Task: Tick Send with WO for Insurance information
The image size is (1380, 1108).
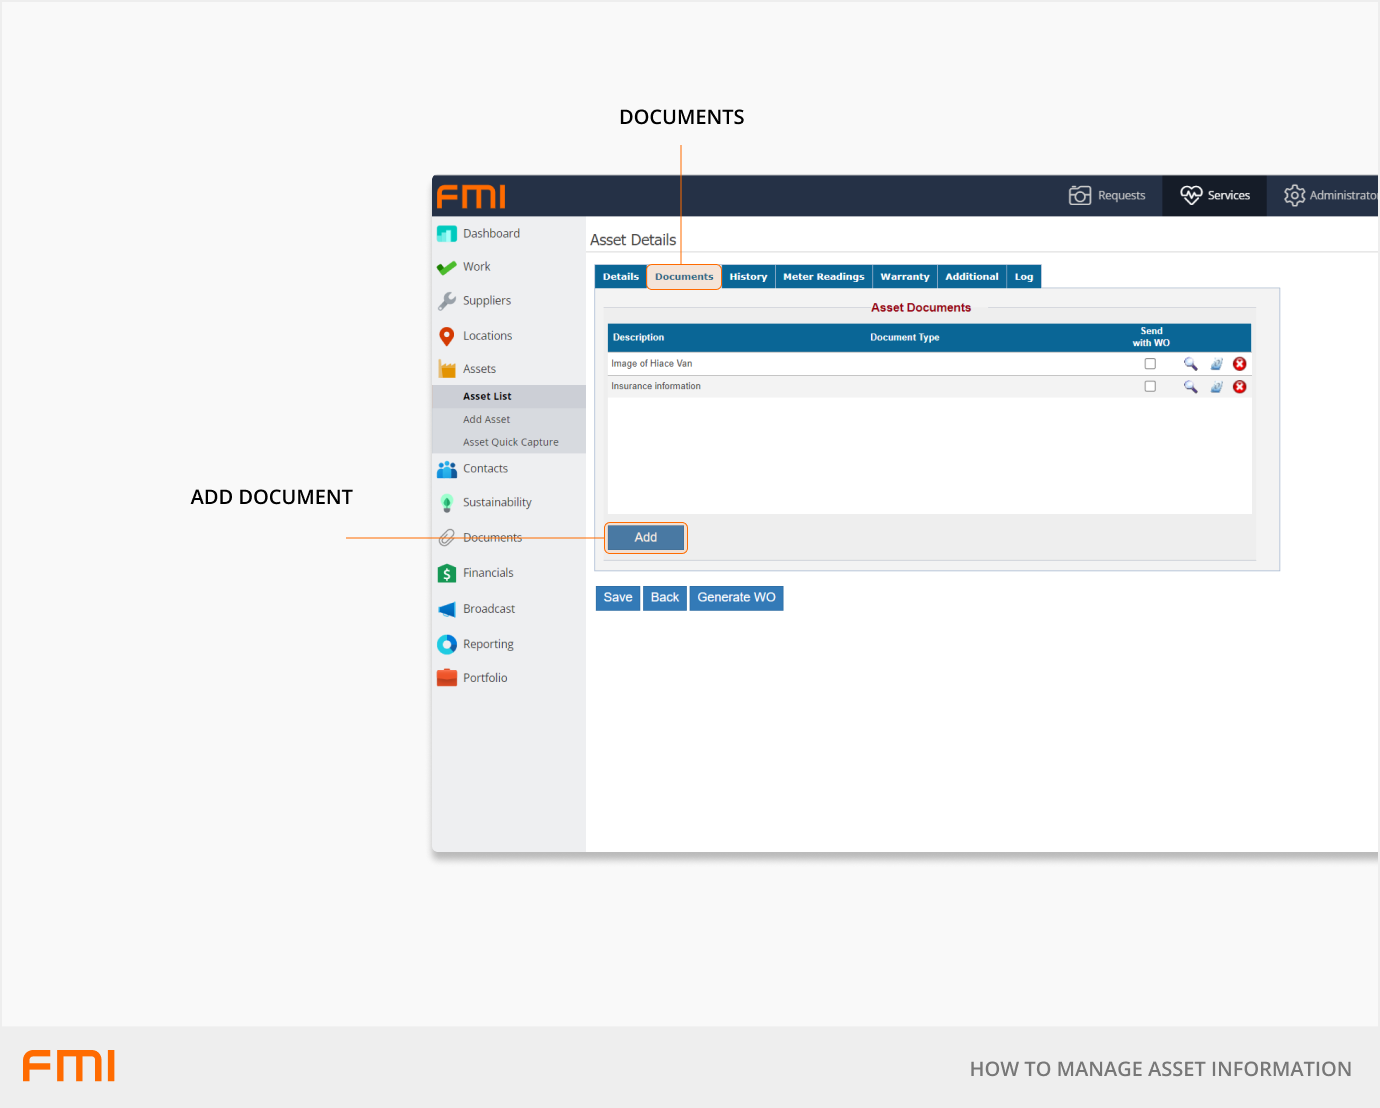Action: [x=1150, y=387]
